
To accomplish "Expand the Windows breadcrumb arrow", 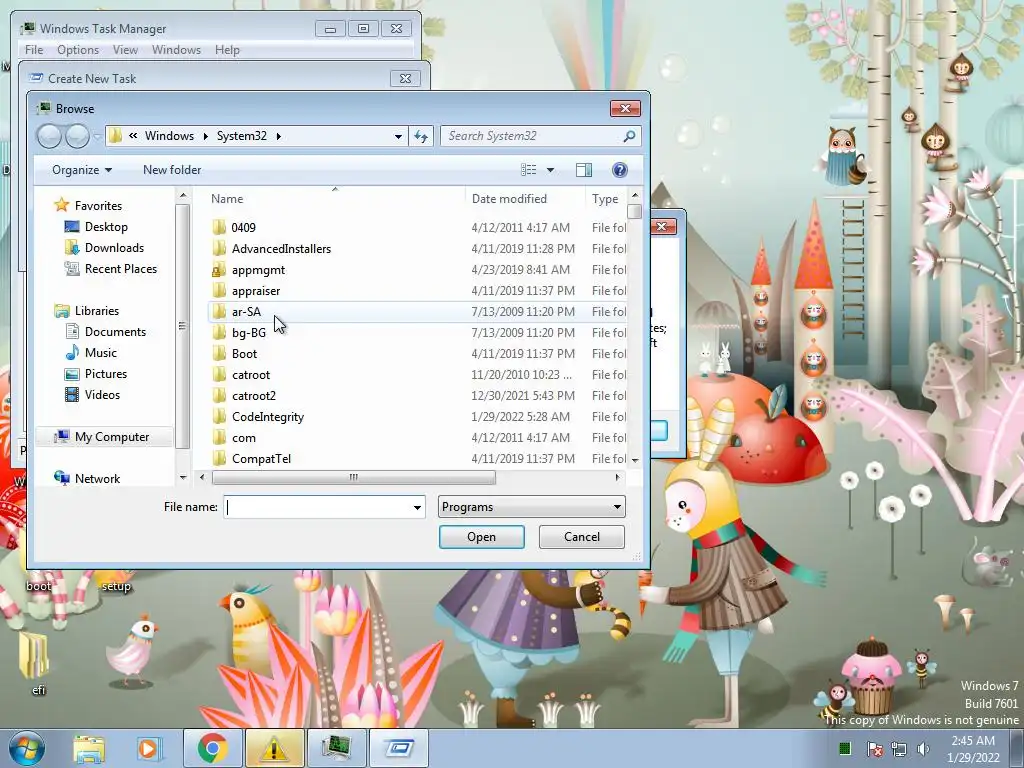I will [x=206, y=136].
